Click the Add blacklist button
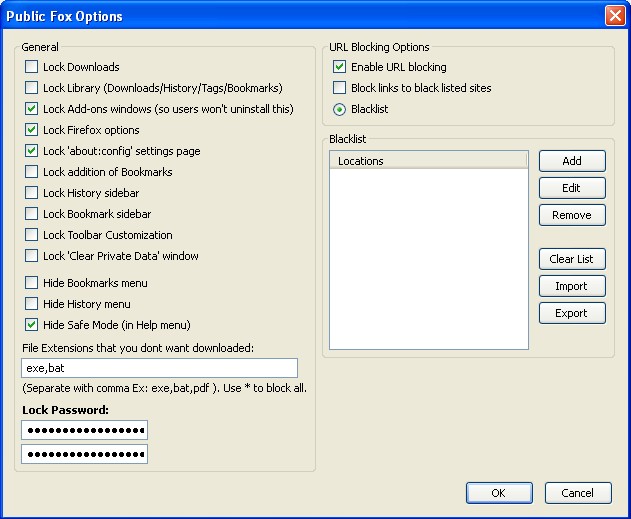The width and height of the screenshot is (631, 519). coord(572,161)
